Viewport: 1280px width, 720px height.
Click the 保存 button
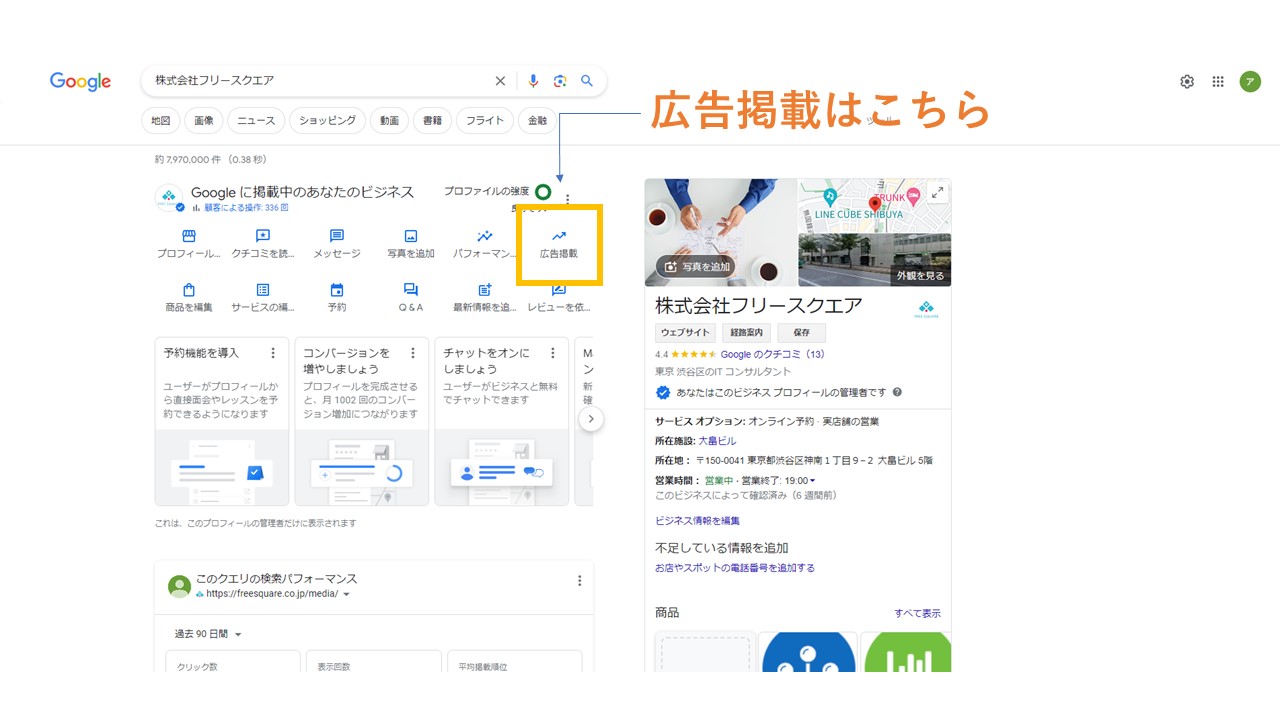point(802,333)
